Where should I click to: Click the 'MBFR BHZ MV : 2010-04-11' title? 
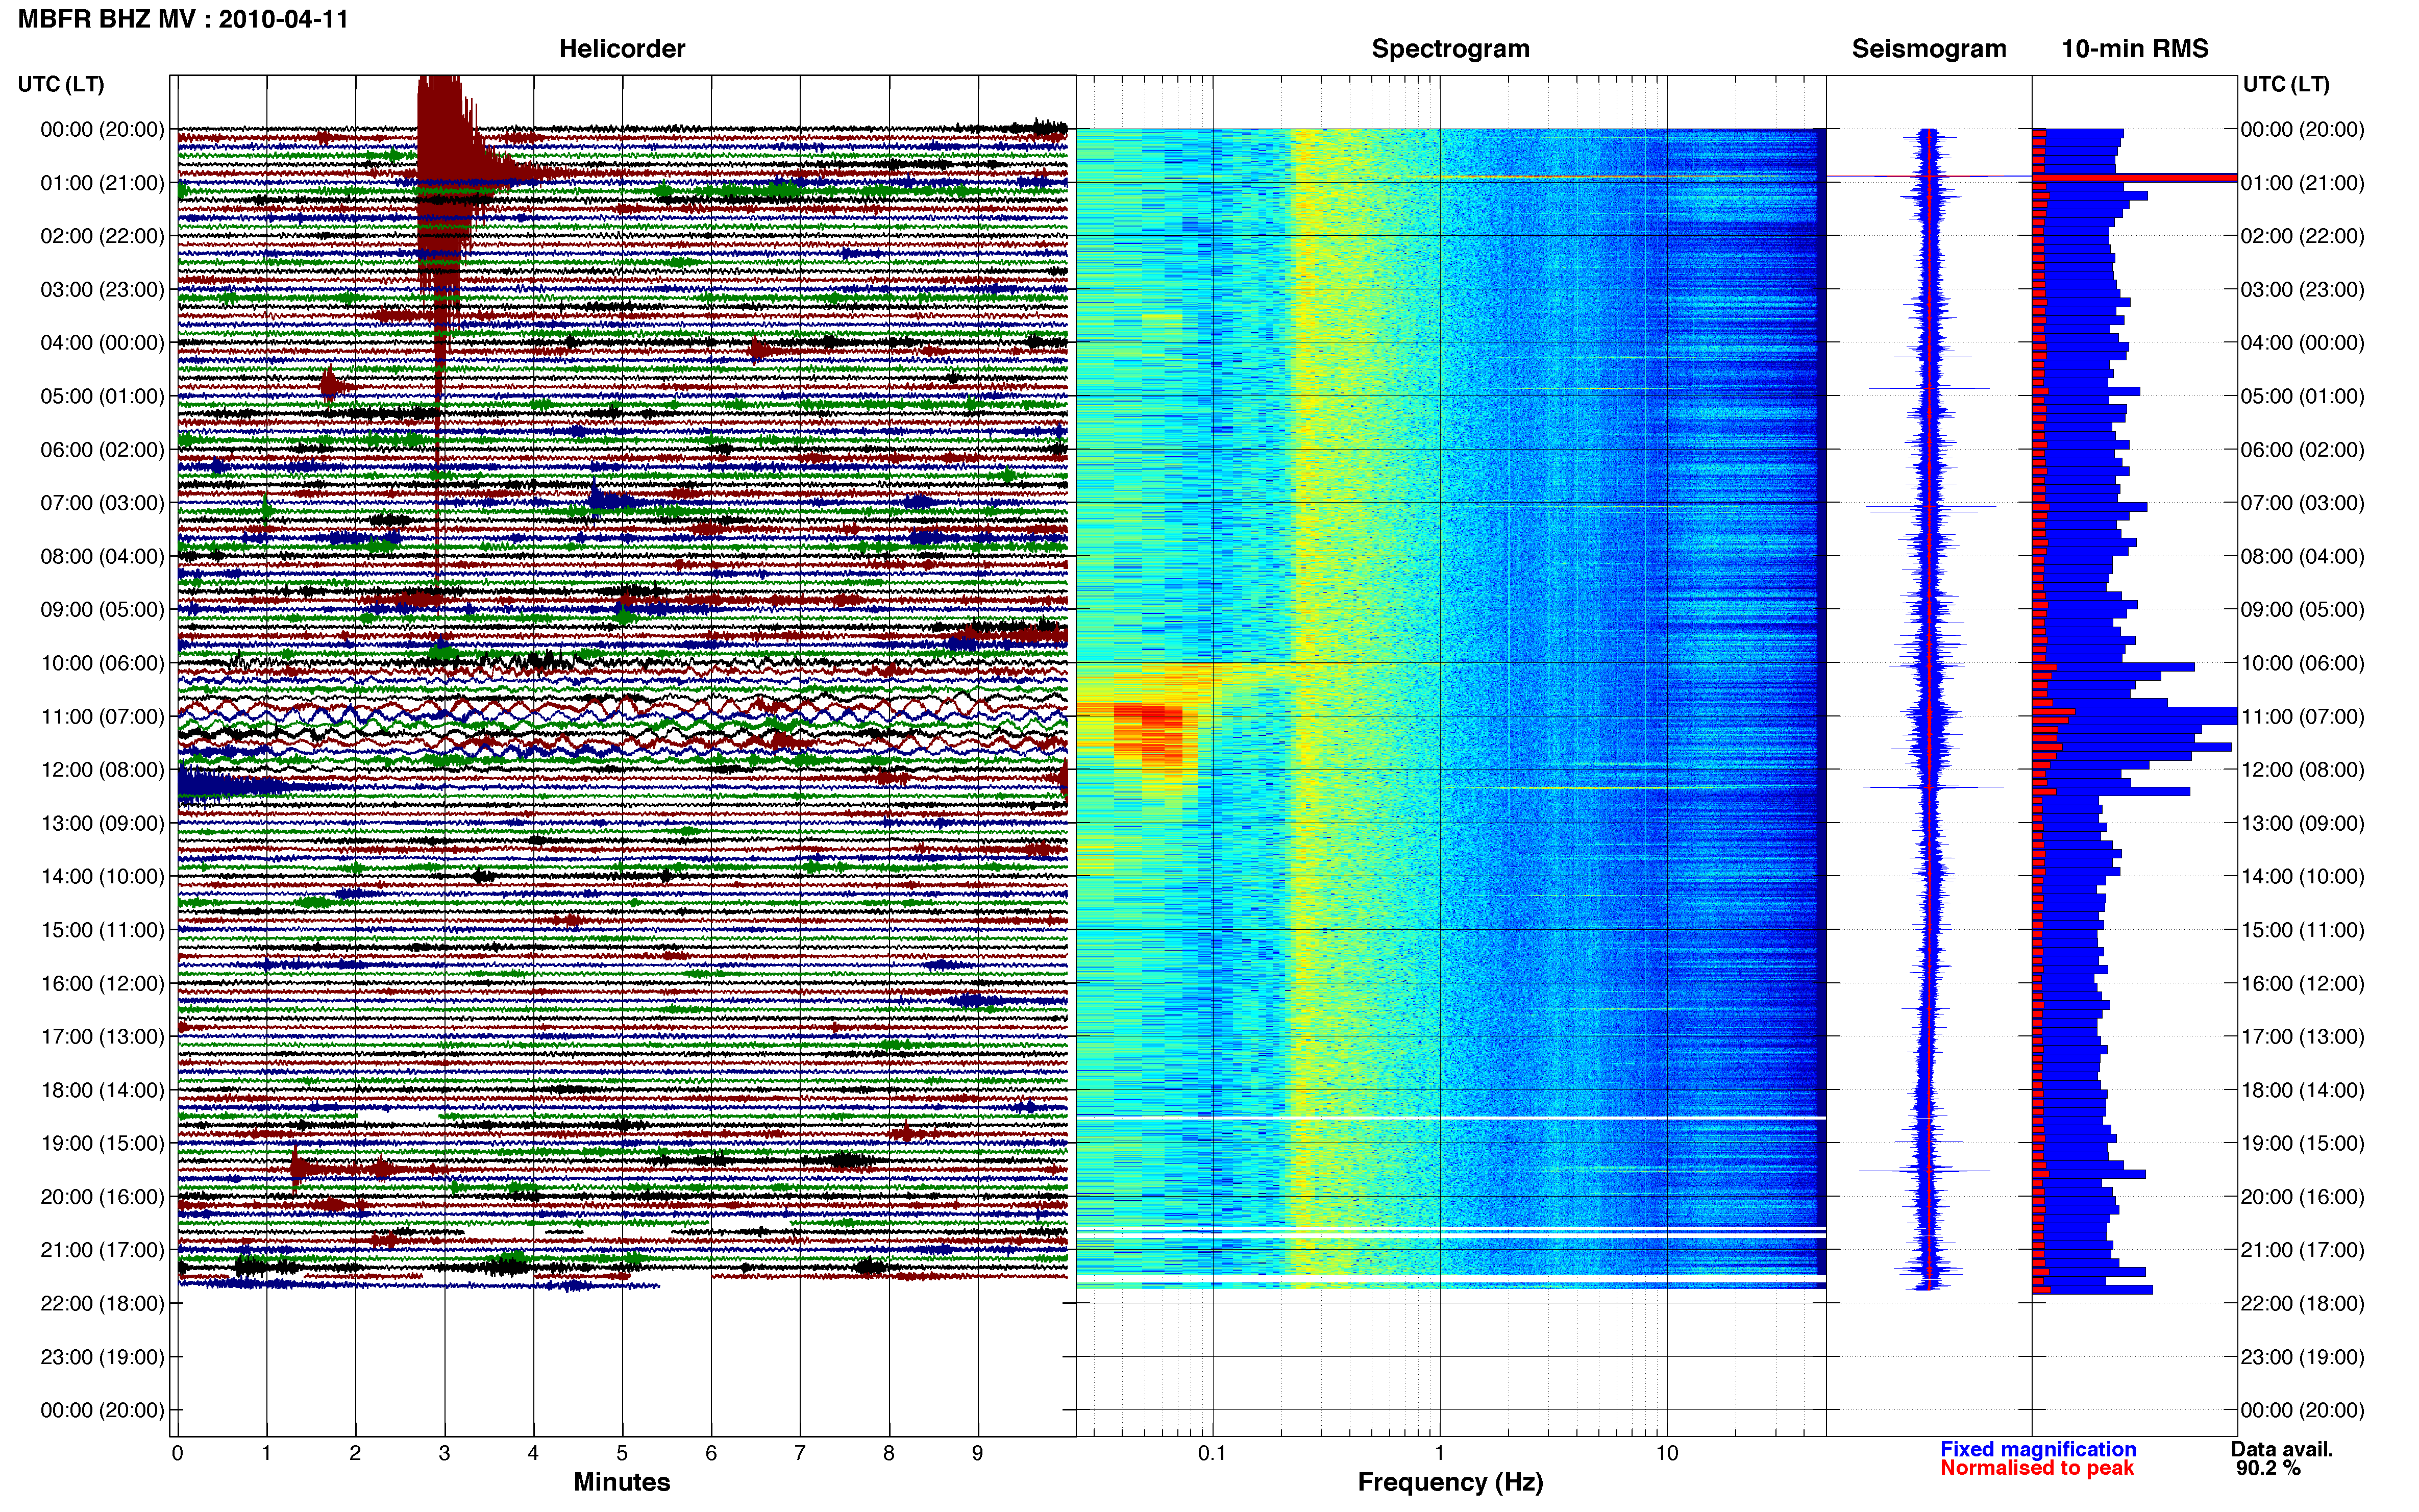[184, 19]
